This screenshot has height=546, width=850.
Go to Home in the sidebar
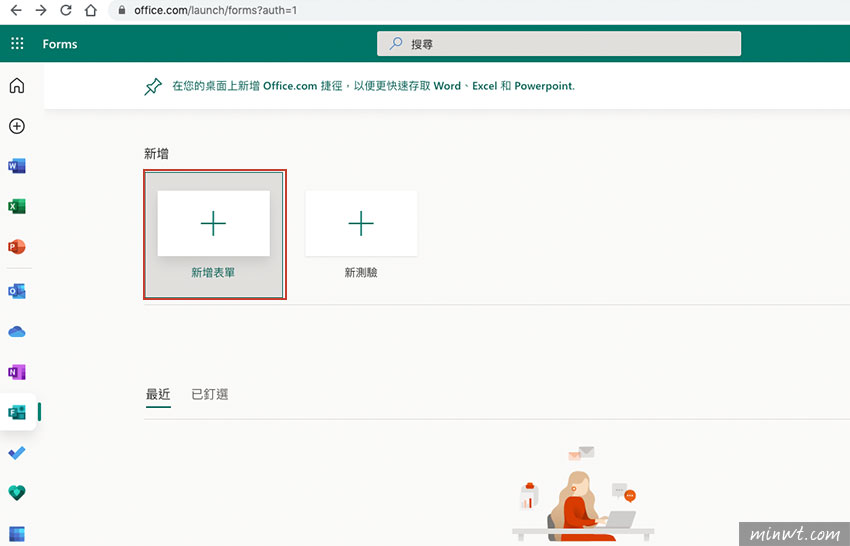(x=17, y=86)
